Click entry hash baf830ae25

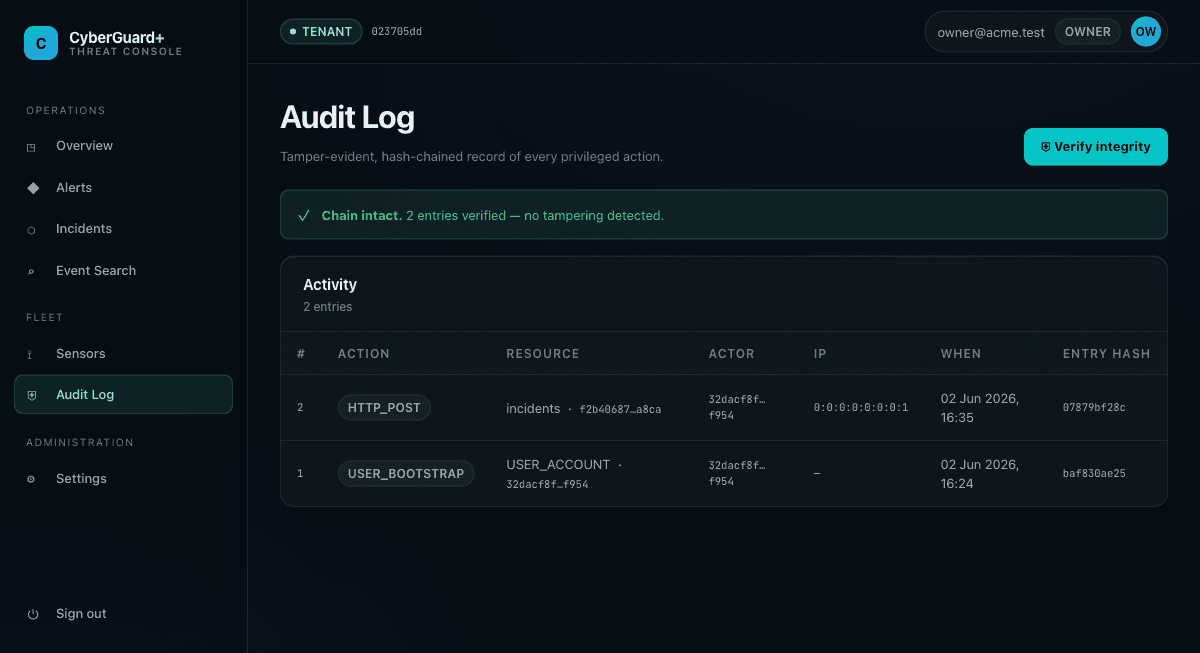pos(1094,474)
